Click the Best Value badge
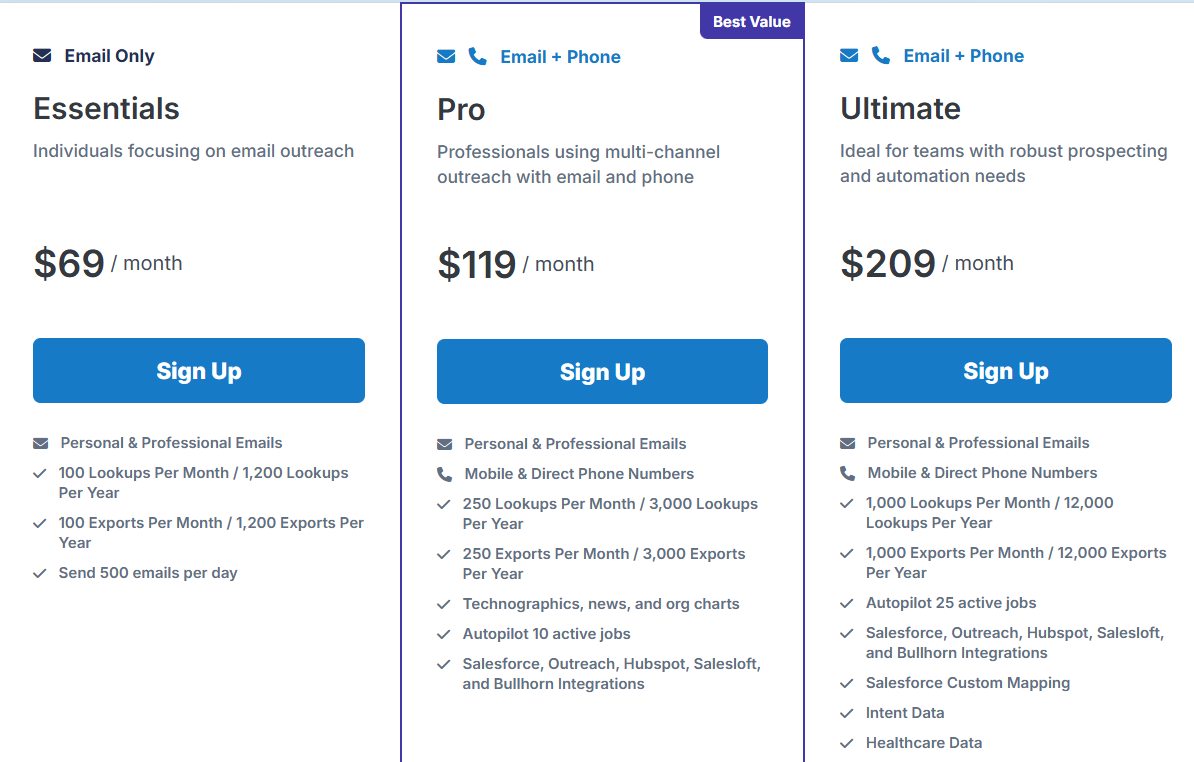This screenshot has width=1194, height=762. pyautogui.click(x=751, y=20)
